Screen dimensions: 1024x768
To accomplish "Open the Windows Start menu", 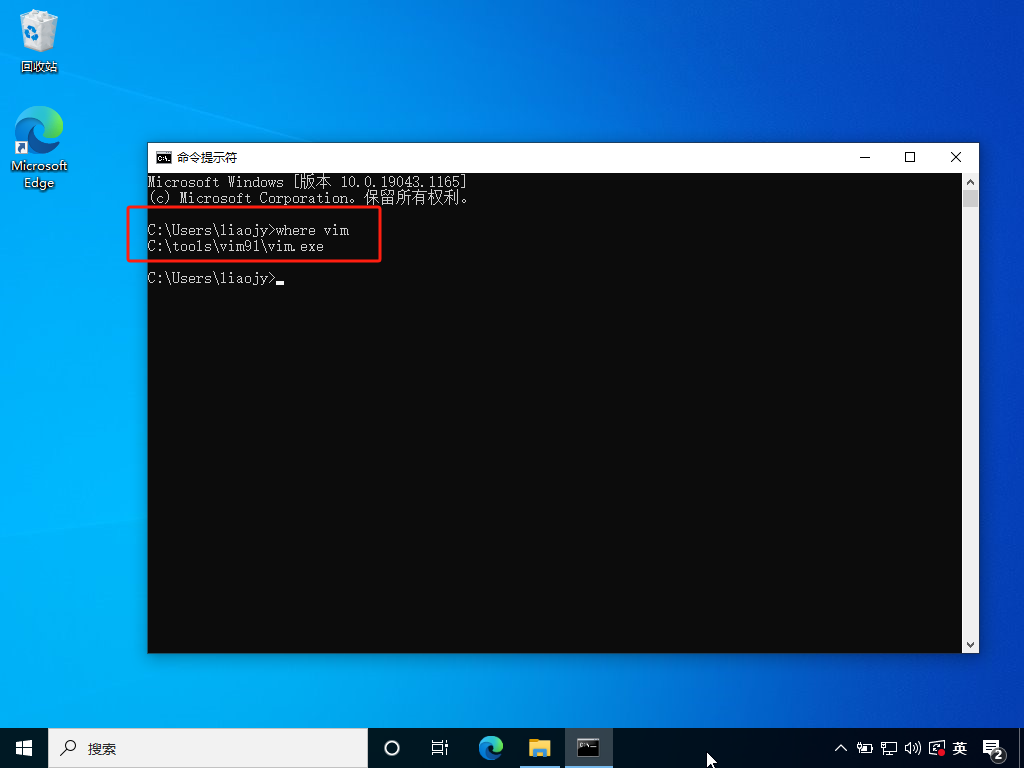I will pyautogui.click(x=24, y=748).
